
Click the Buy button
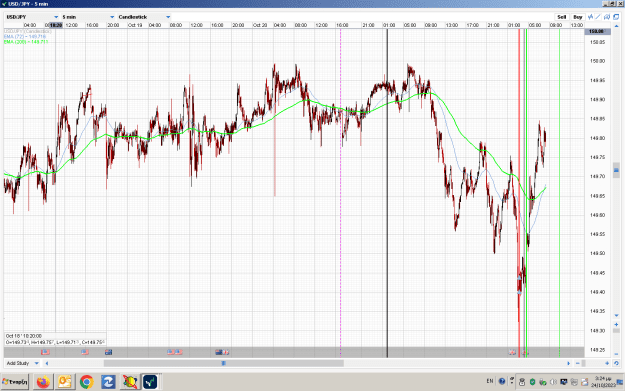coord(578,17)
